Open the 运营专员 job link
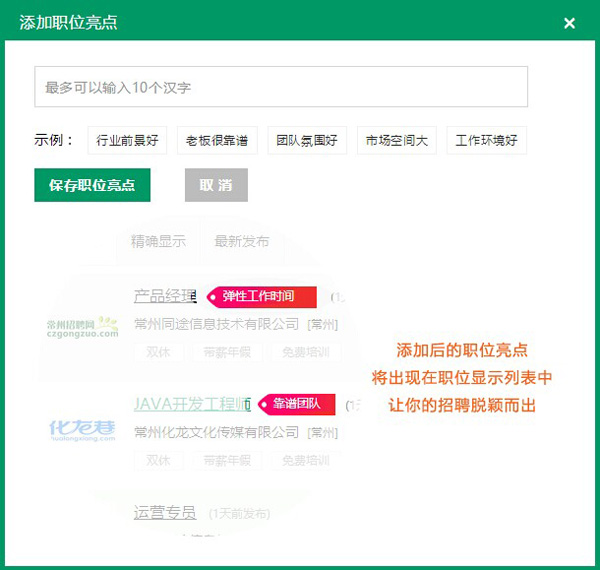Viewport: 600px width, 570px height. (165, 513)
